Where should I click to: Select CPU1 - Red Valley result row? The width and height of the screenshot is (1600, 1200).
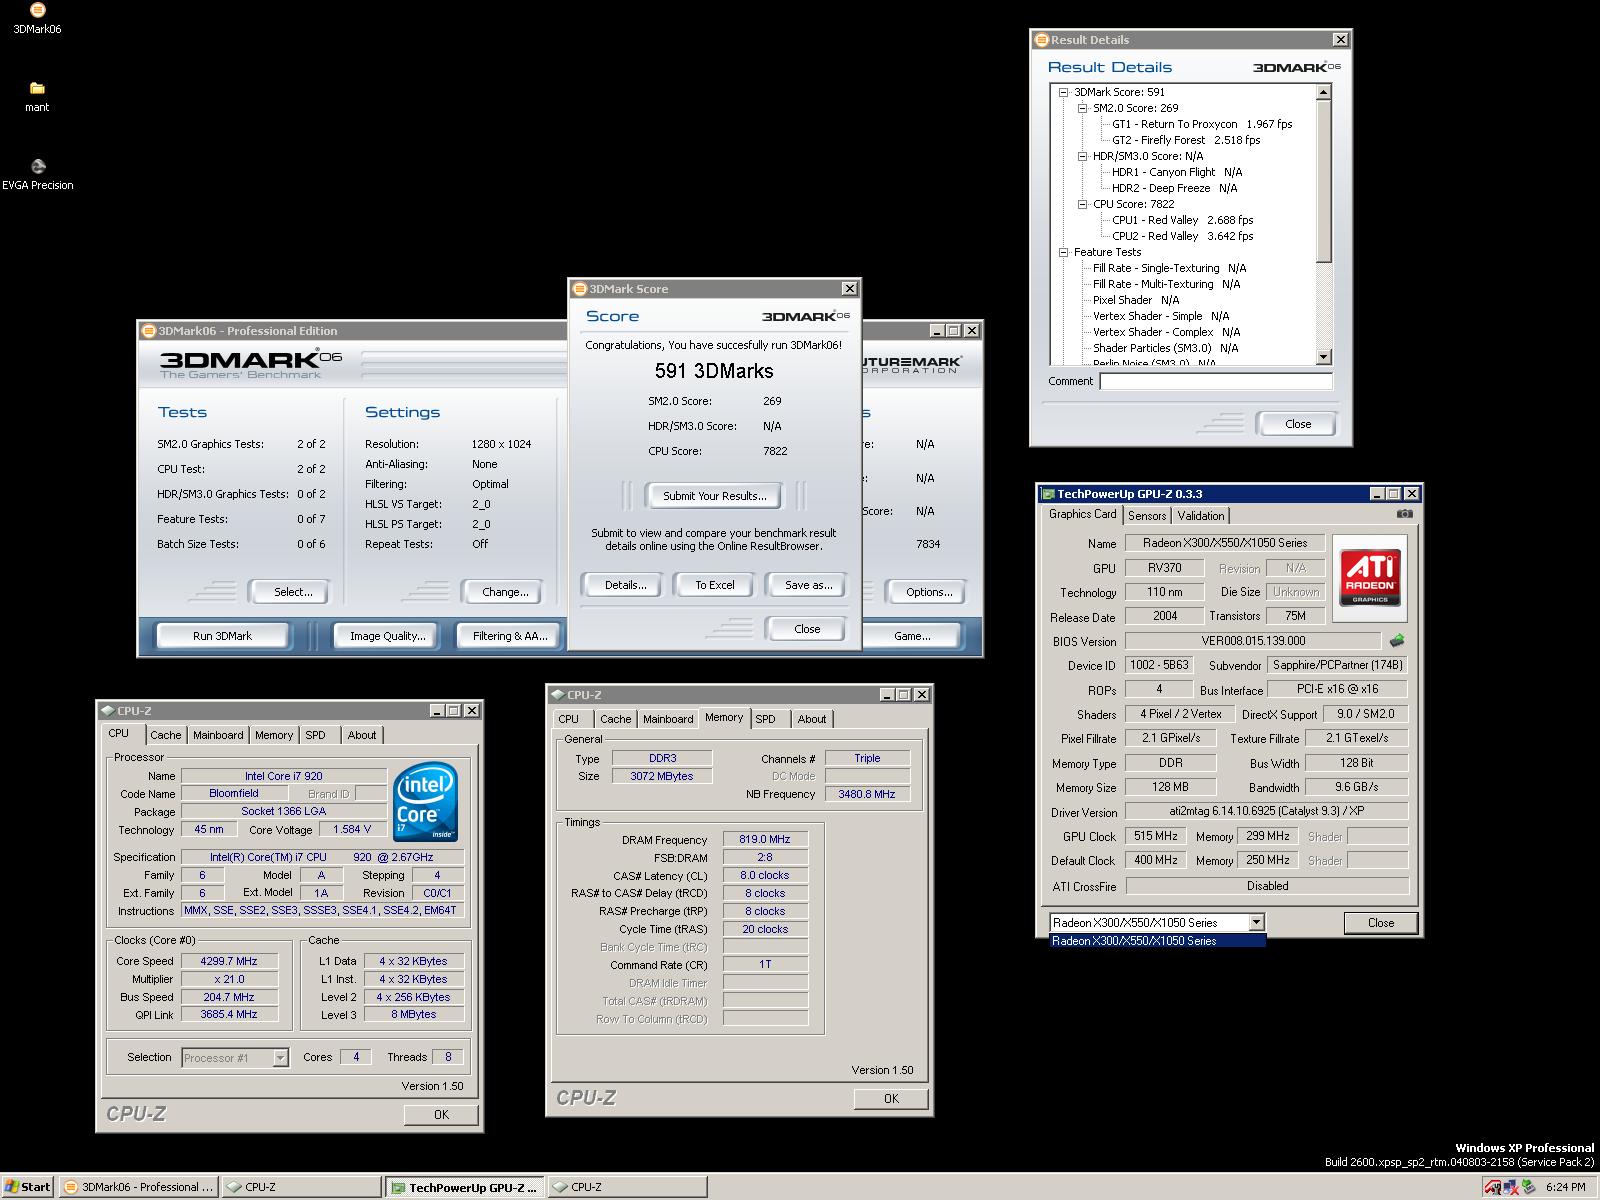(x=1183, y=220)
